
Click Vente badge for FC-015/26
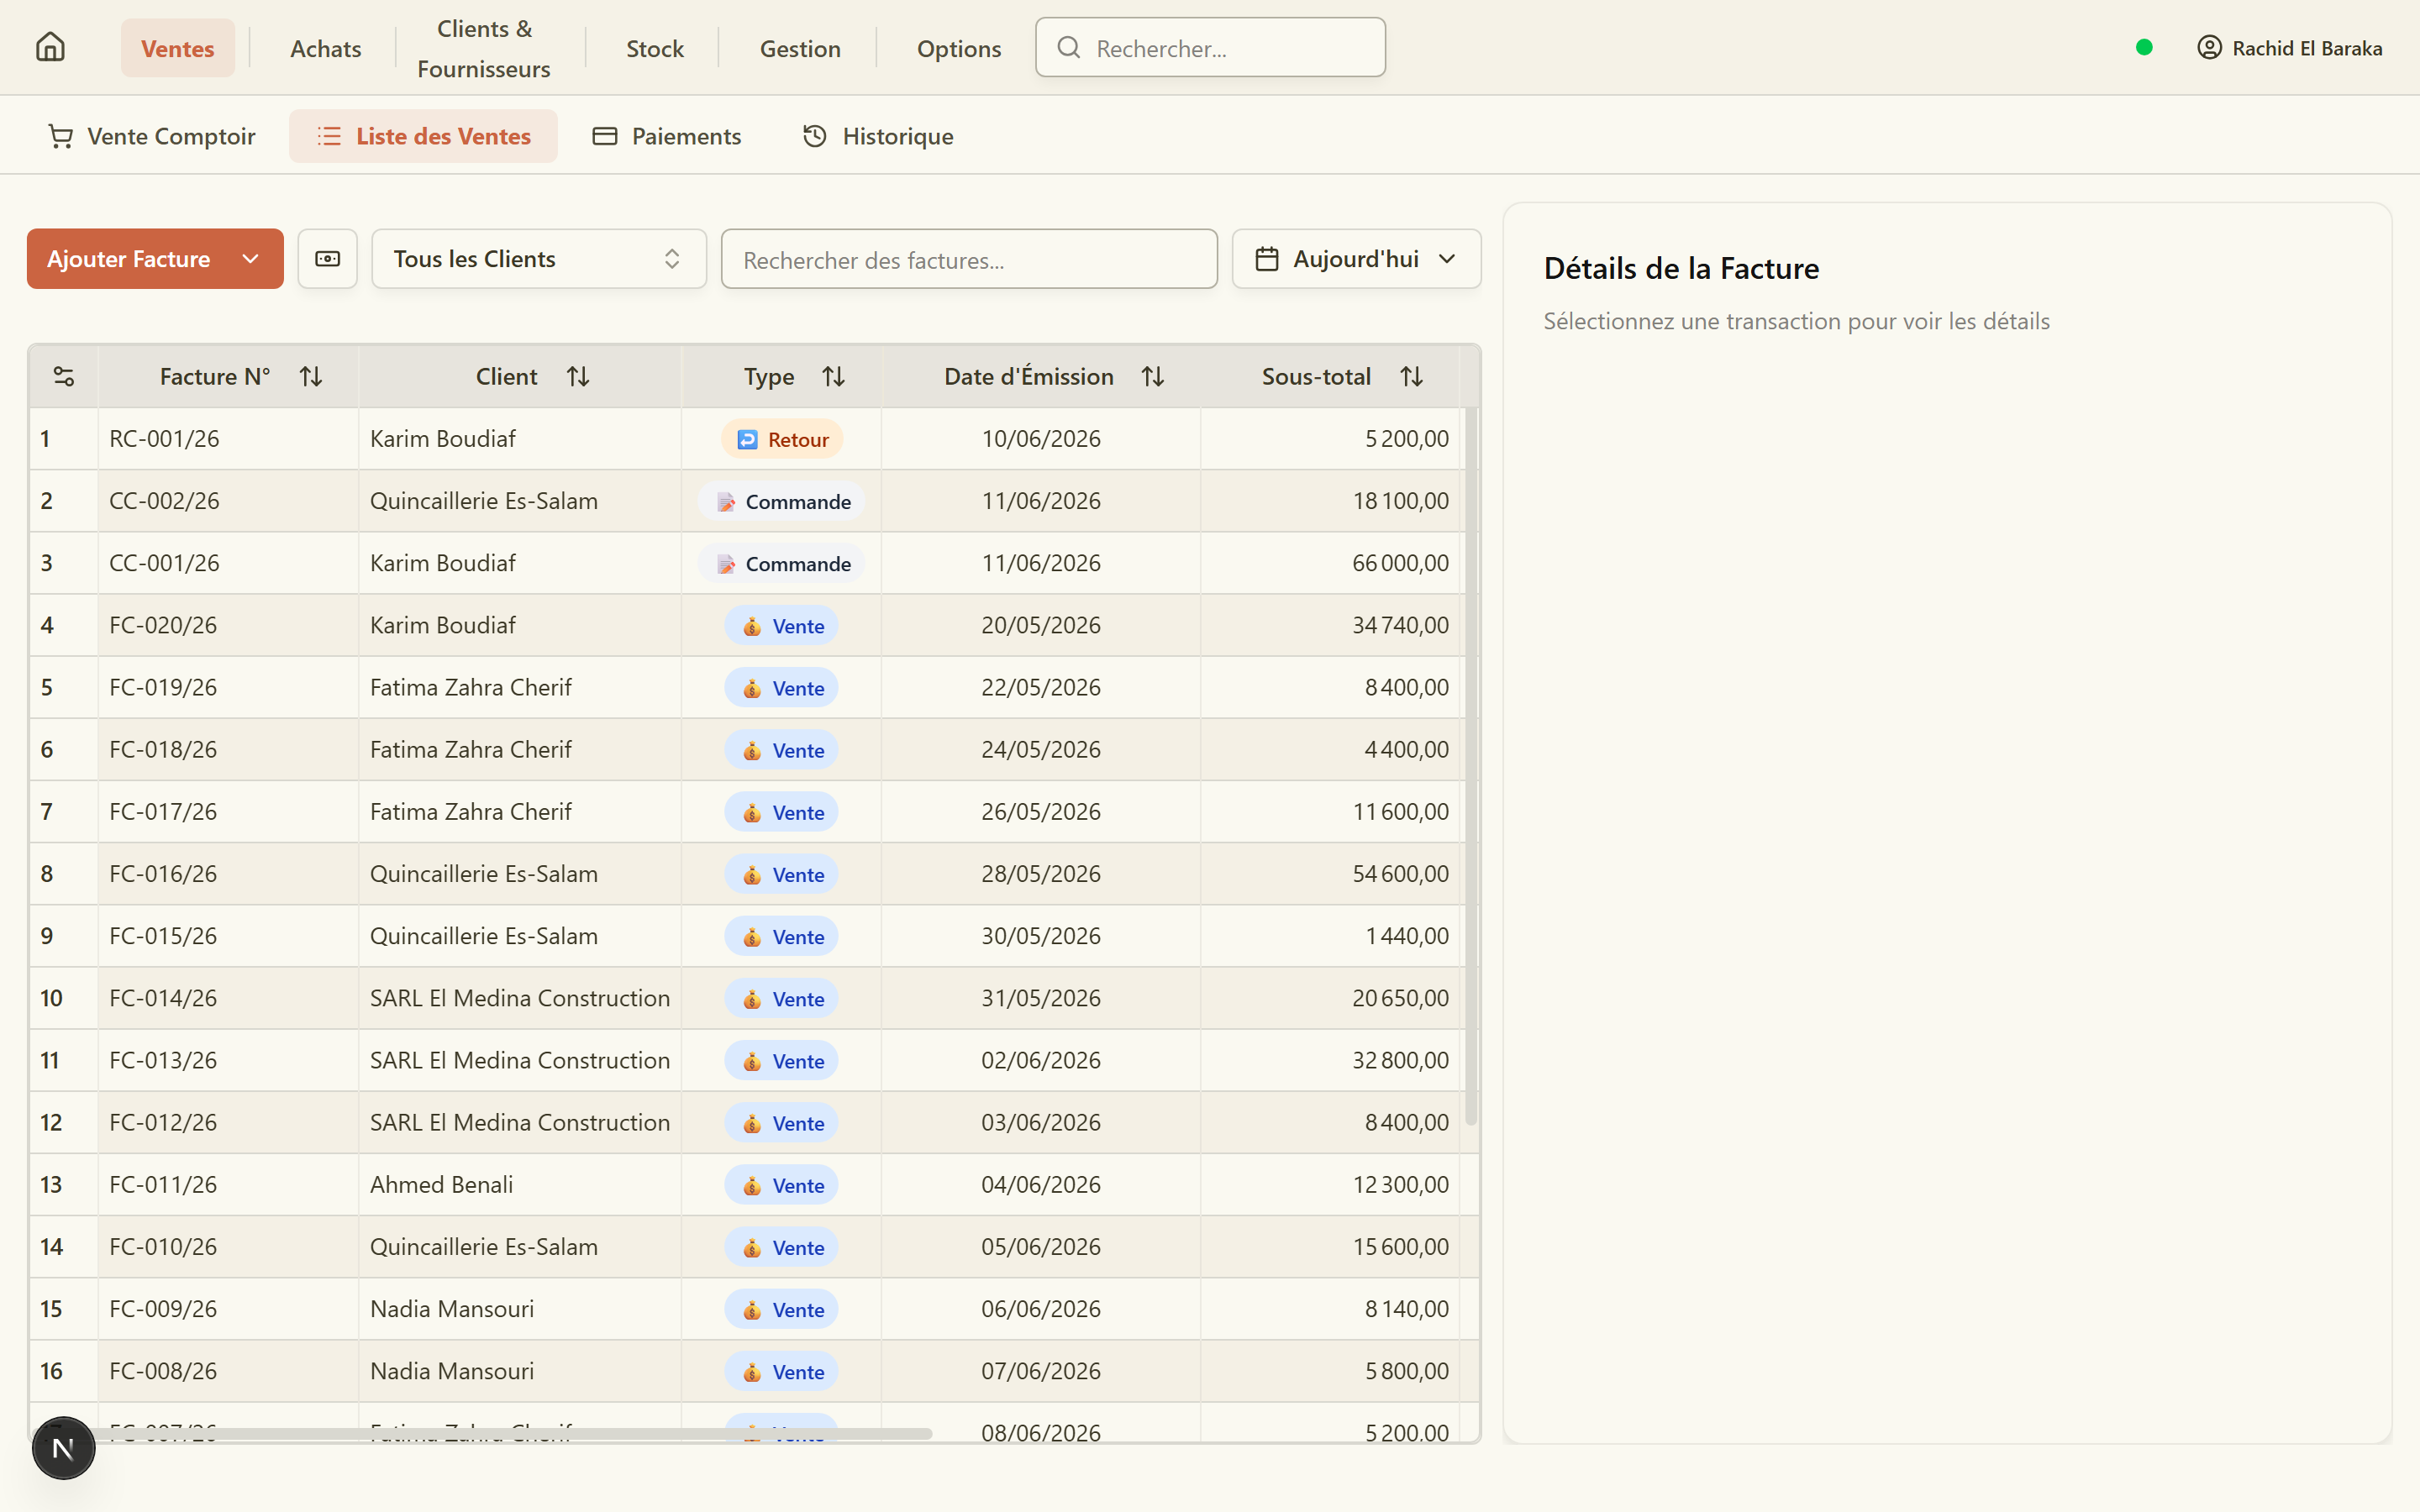click(x=782, y=936)
